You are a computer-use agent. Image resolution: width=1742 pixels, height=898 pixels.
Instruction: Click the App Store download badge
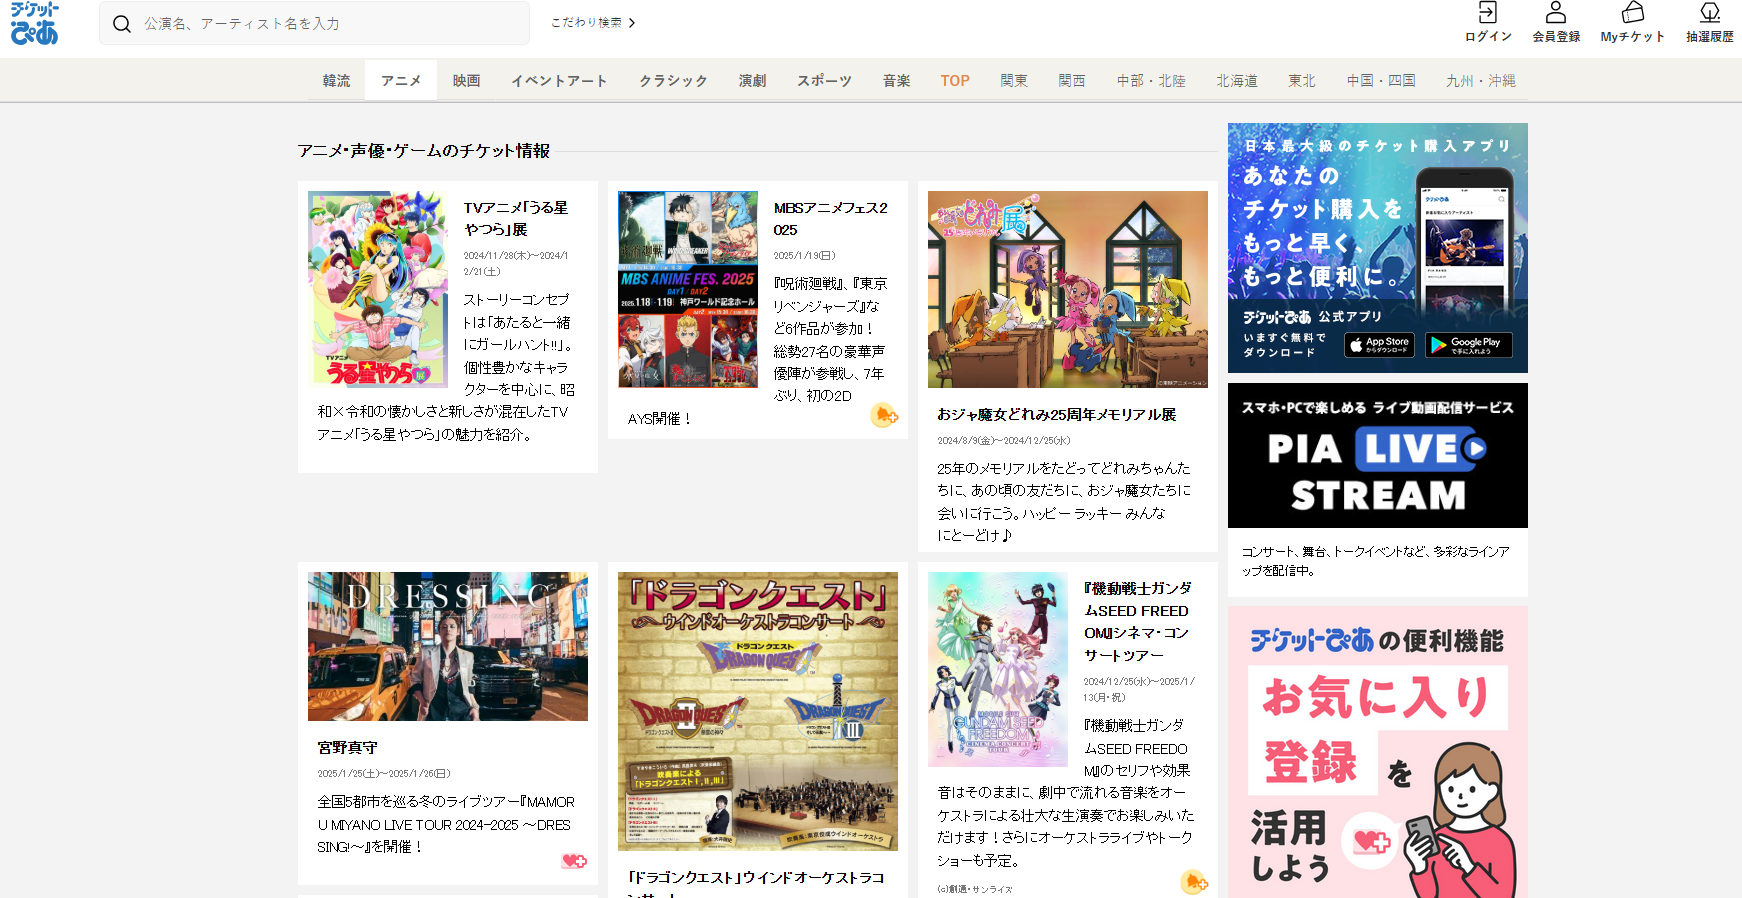coord(1379,345)
